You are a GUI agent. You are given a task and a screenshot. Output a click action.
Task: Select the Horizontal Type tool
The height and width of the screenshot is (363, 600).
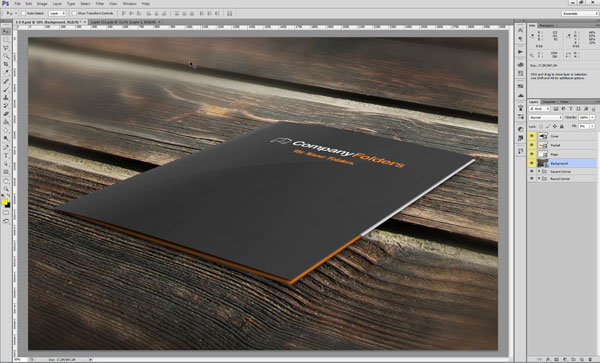point(6,155)
